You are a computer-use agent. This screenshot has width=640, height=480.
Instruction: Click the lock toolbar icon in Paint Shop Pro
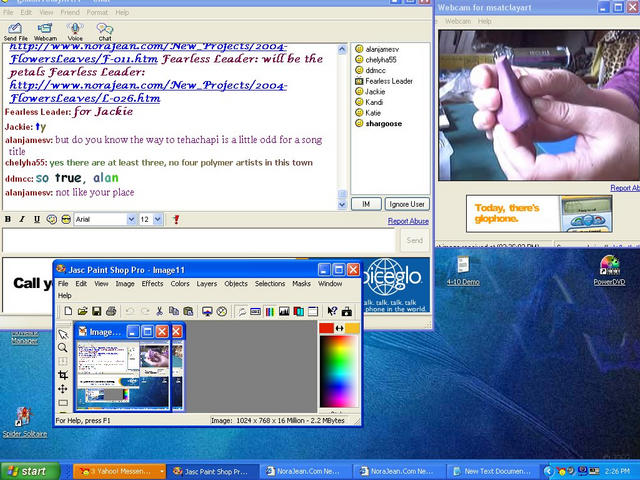click(x=347, y=311)
